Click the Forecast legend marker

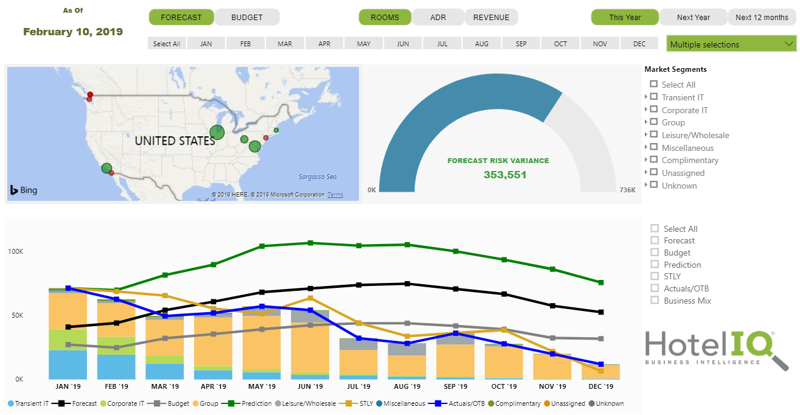click(x=61, y=403)
